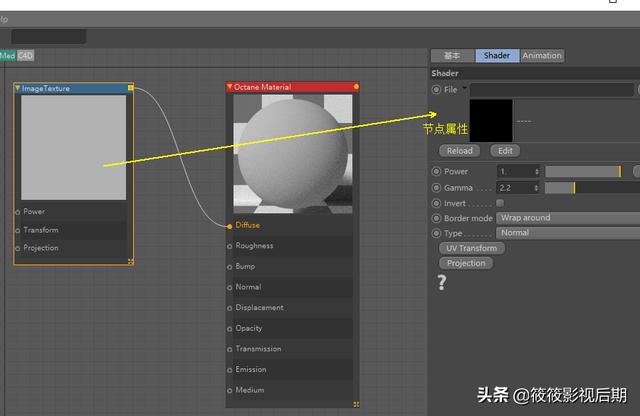Click ImageTexture node output port

(131, 87)
